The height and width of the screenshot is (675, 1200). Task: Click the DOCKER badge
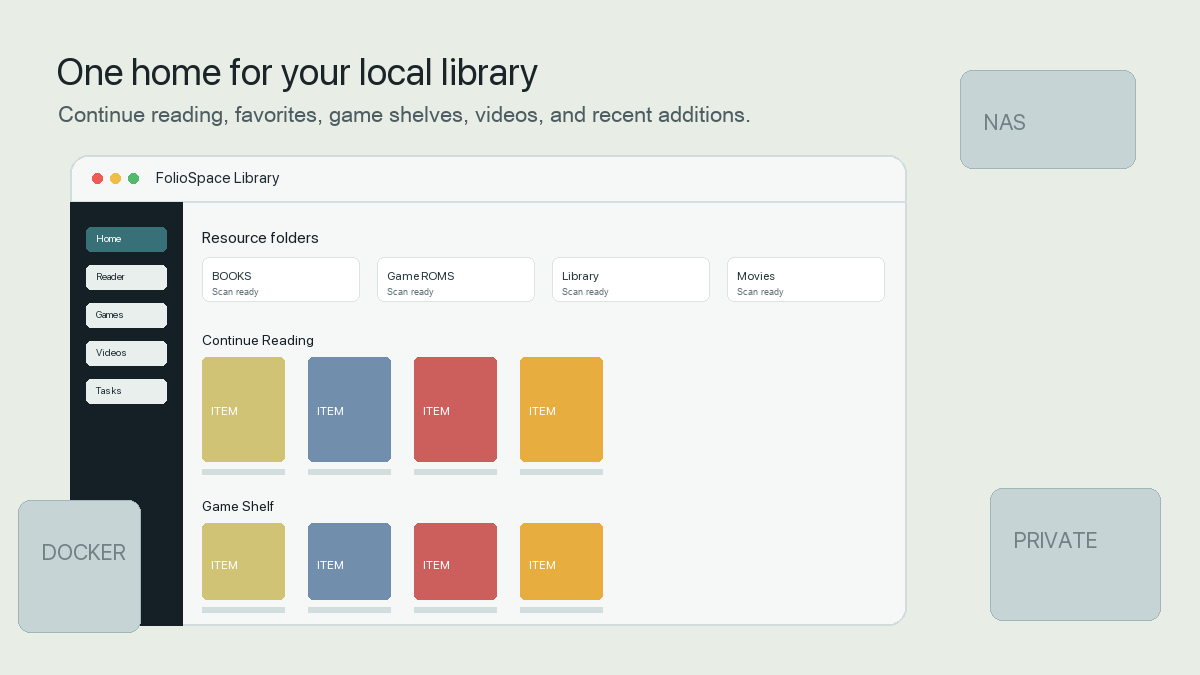(x=79, y=566)
